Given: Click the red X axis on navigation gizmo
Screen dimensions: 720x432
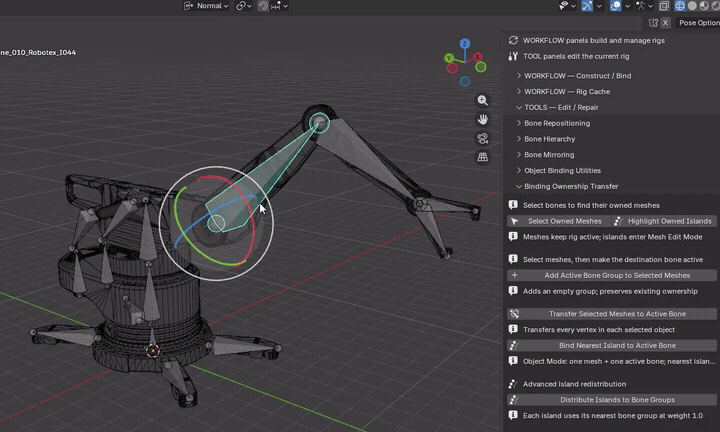Looking at the screenshot, I should tap(478, 57).
